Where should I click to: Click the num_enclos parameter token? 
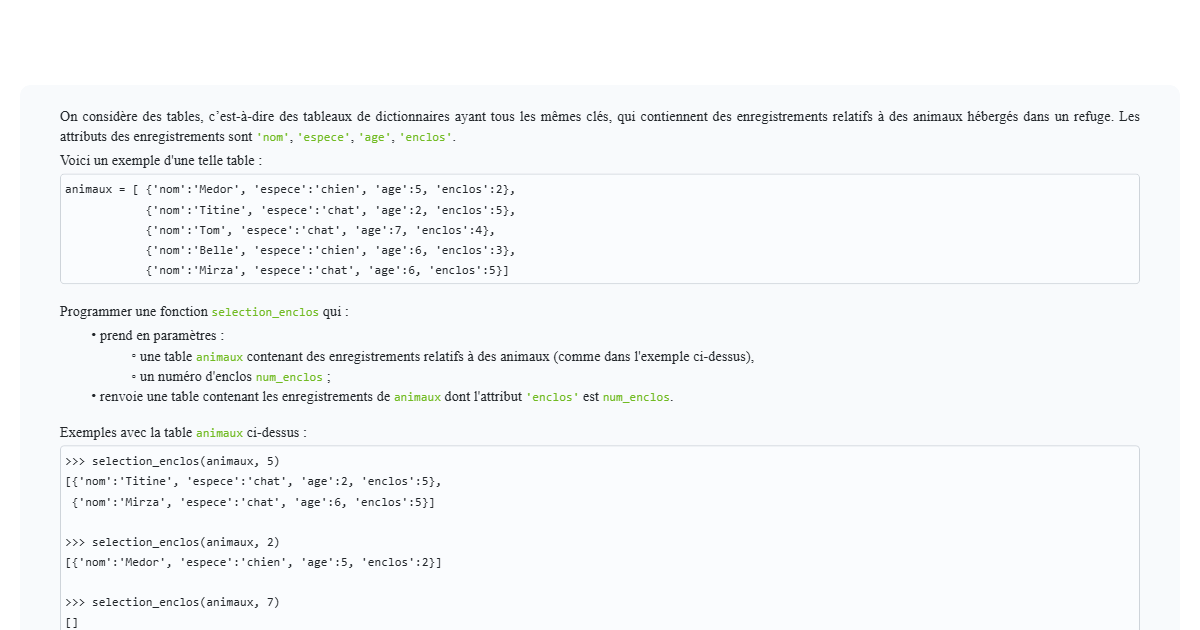tap(289, 377)
